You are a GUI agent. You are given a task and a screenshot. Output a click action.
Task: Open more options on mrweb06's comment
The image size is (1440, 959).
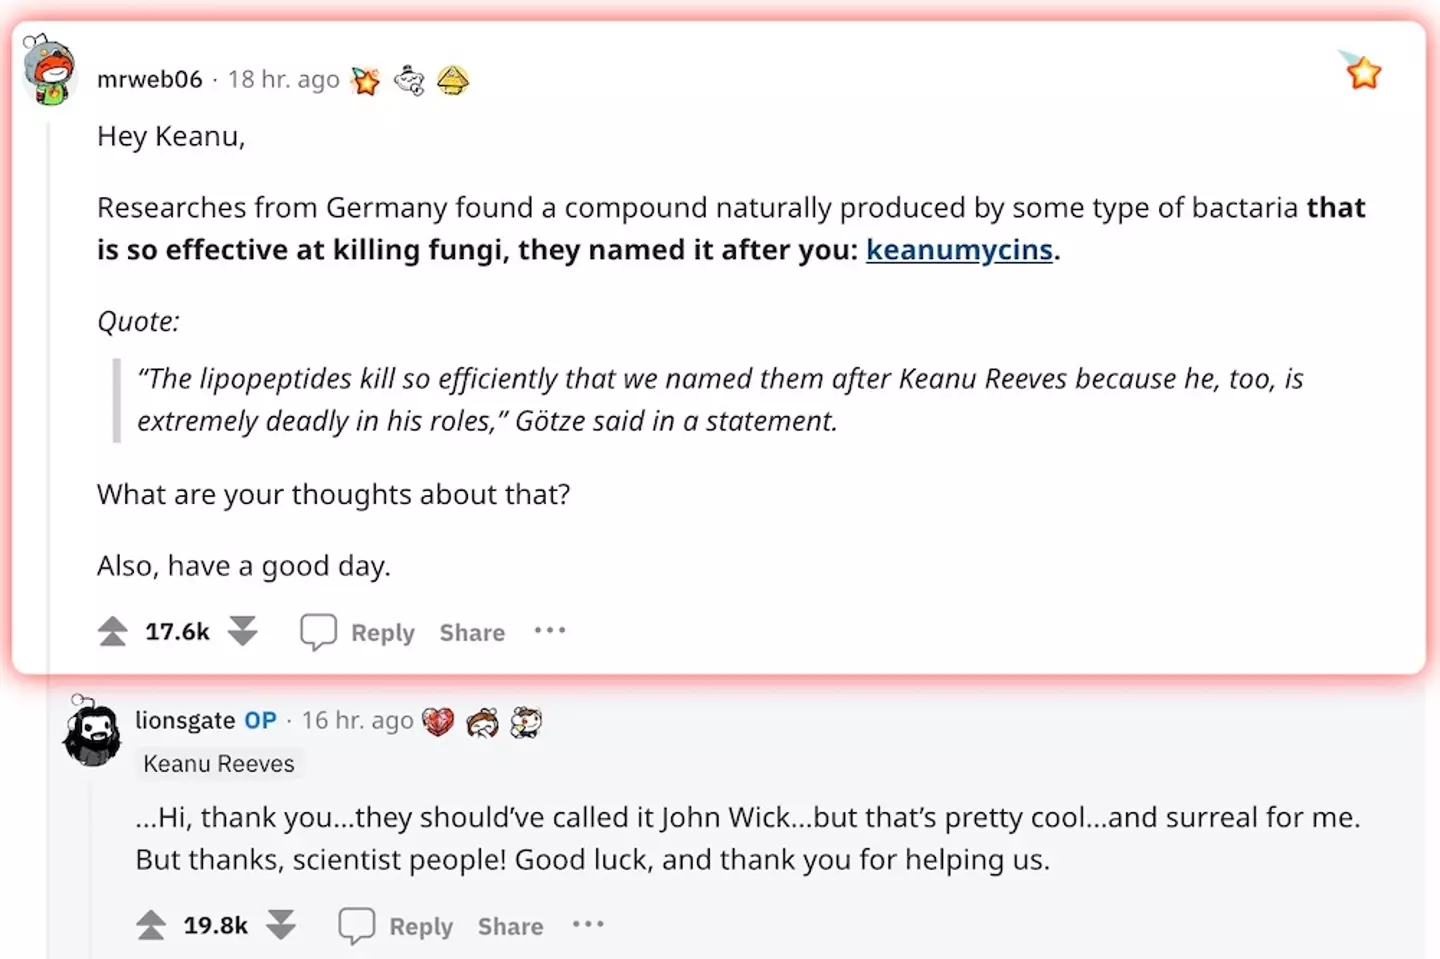click(x=550, y=631)
